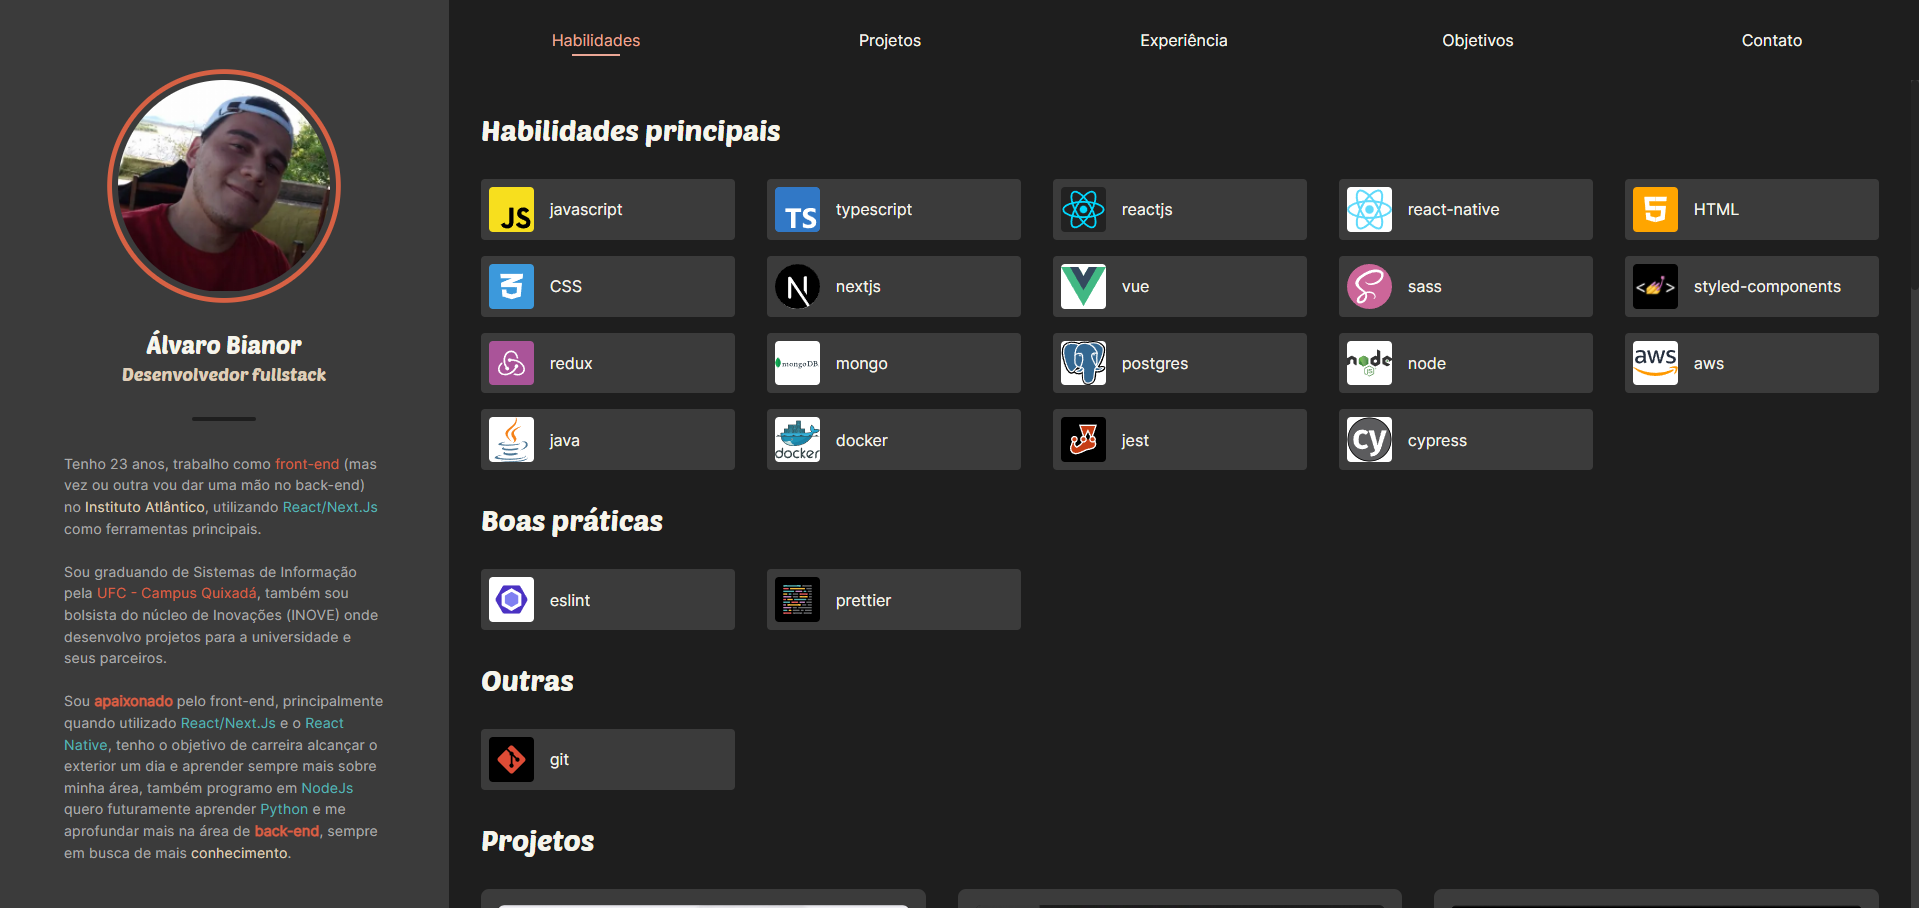The width and height of the screenshot is (1919, 908).
Task: Select the ESLint icon
Action: [x=511, y=599]
